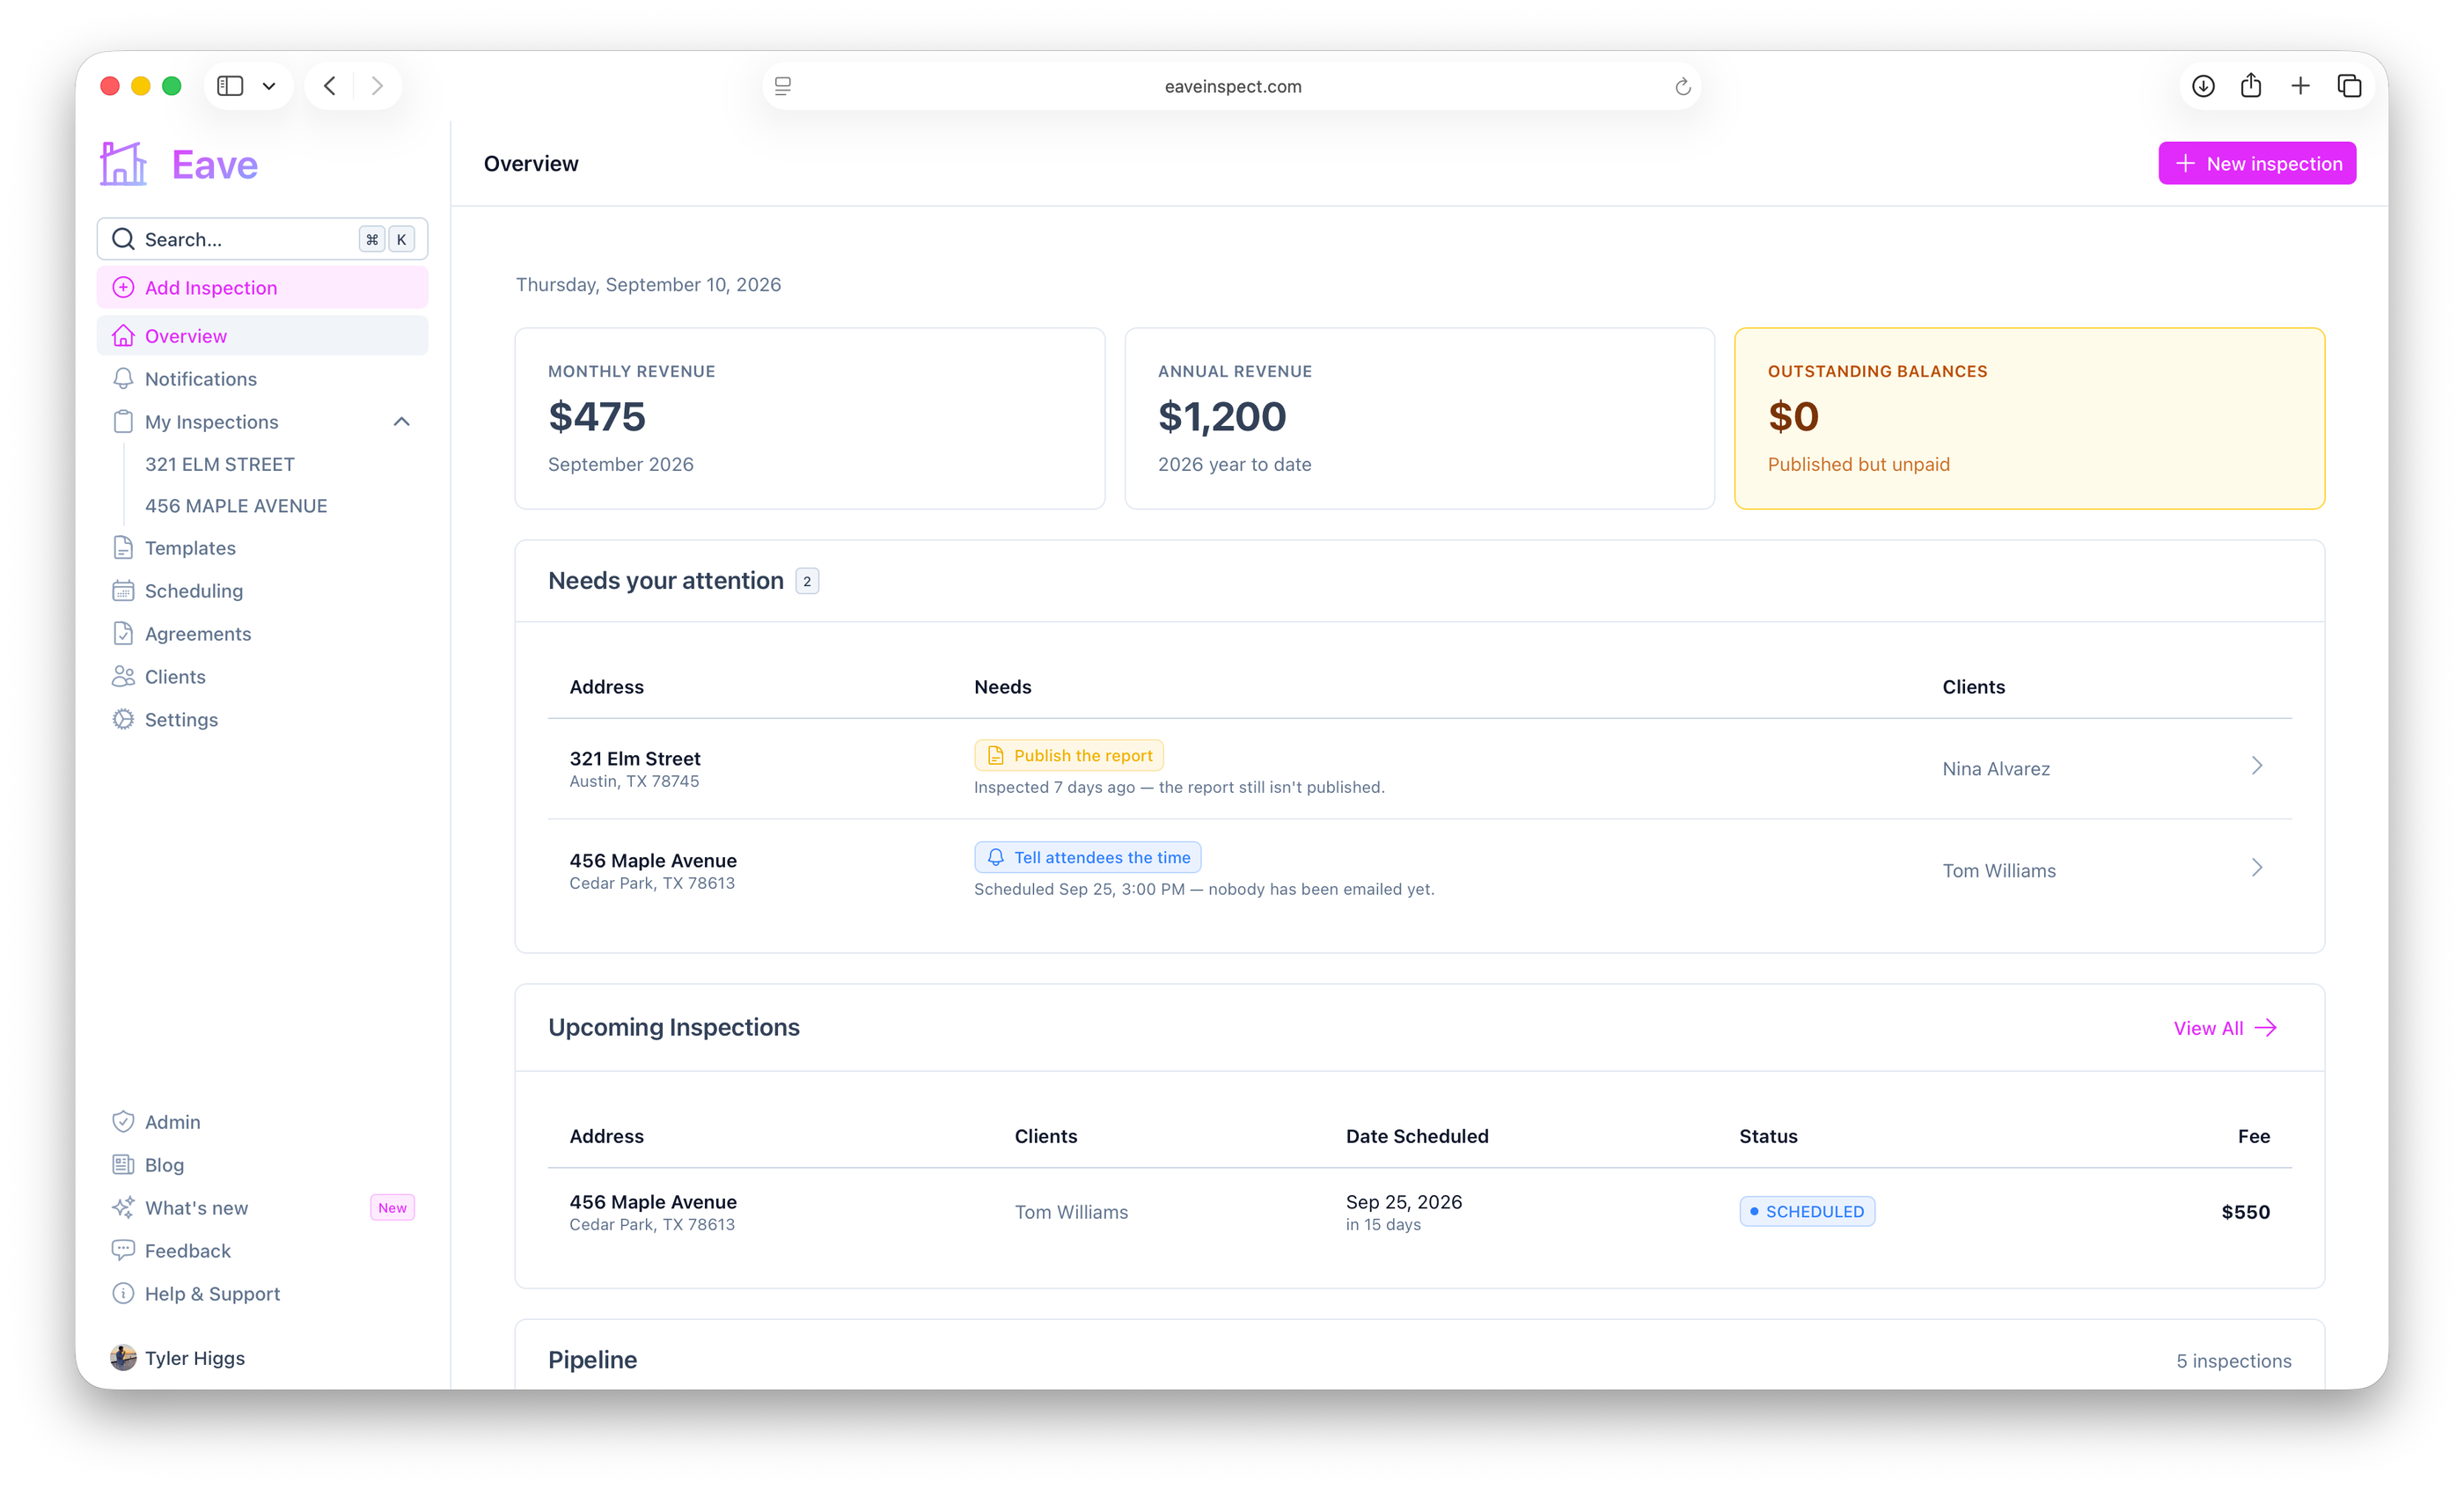Screen dimensions: 2464x1489
Task: Click the Outstanding Balances card
Action: pos(2029,418)
